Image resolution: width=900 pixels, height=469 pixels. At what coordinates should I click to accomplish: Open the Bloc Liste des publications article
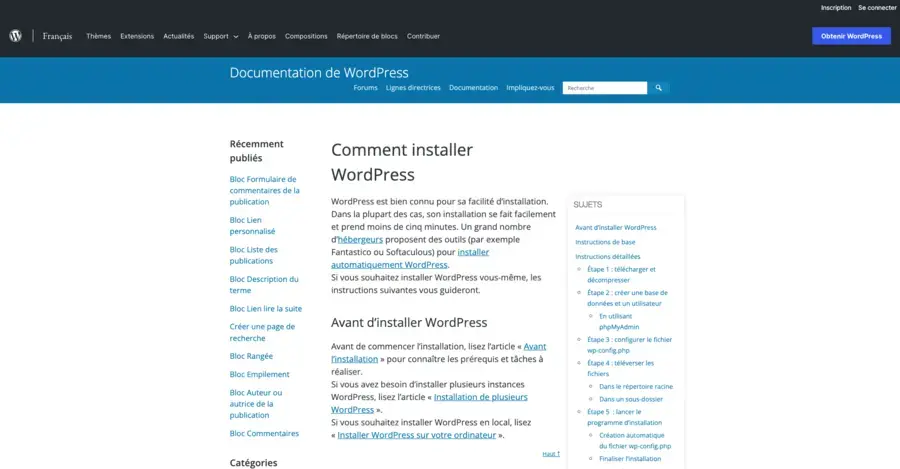254,255
